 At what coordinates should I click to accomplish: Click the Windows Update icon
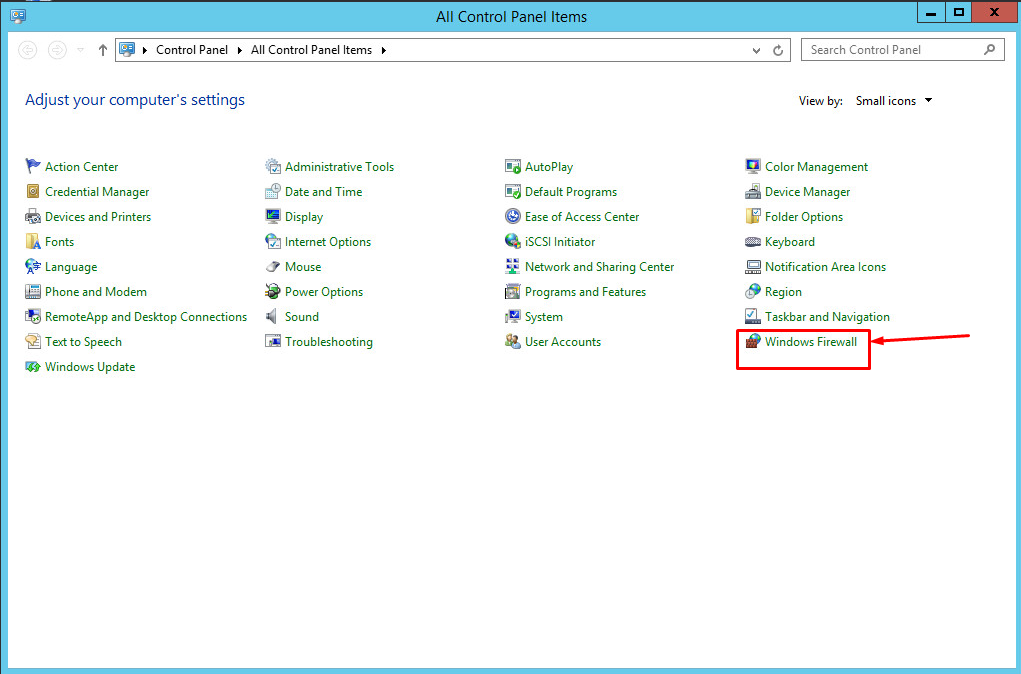coord(33,367)
